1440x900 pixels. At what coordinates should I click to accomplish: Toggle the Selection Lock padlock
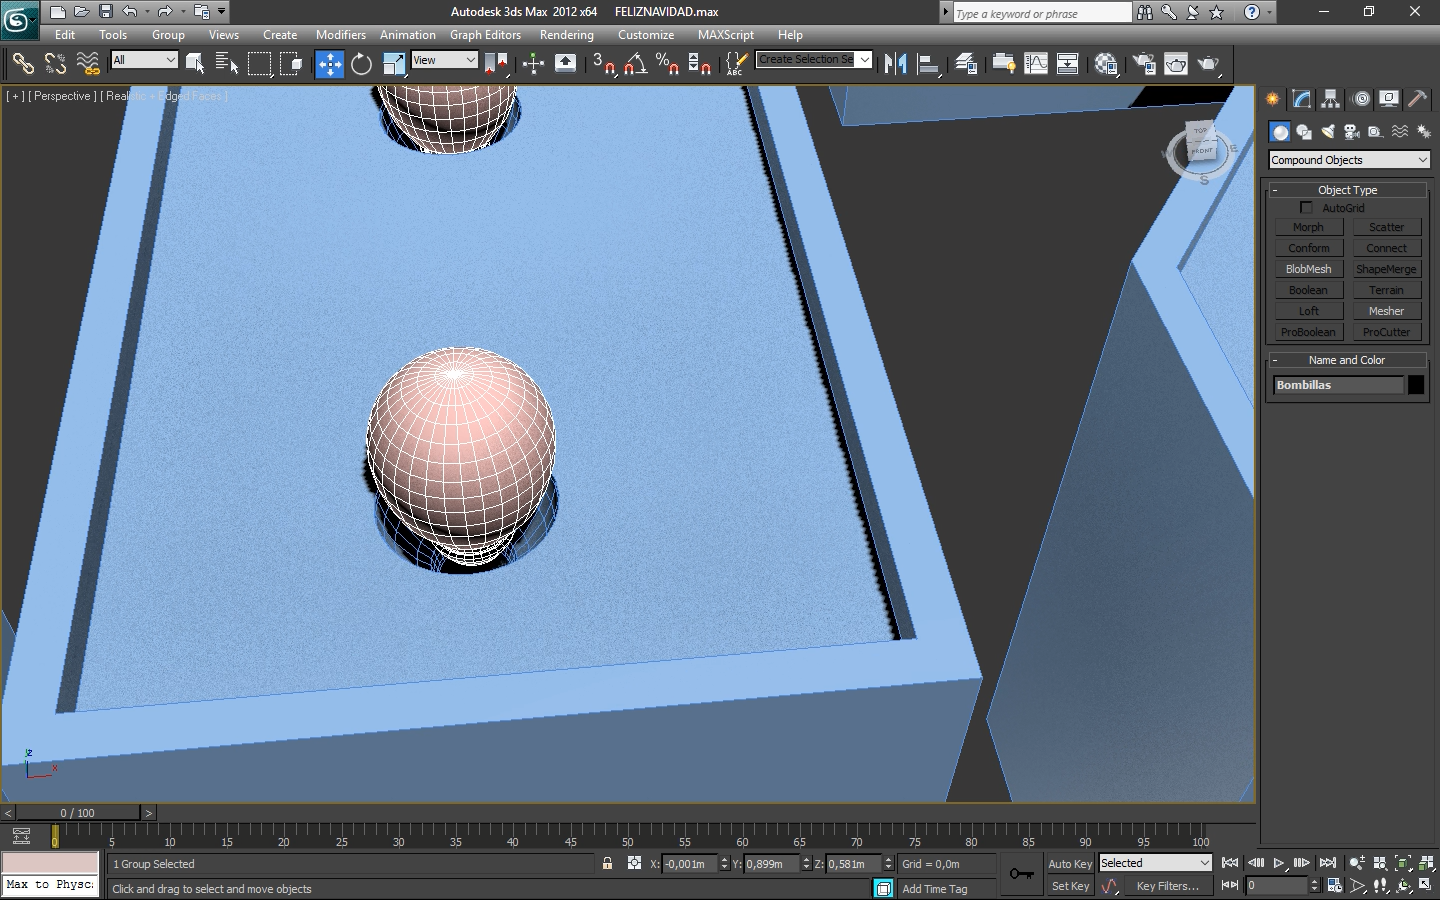[607, 863]
